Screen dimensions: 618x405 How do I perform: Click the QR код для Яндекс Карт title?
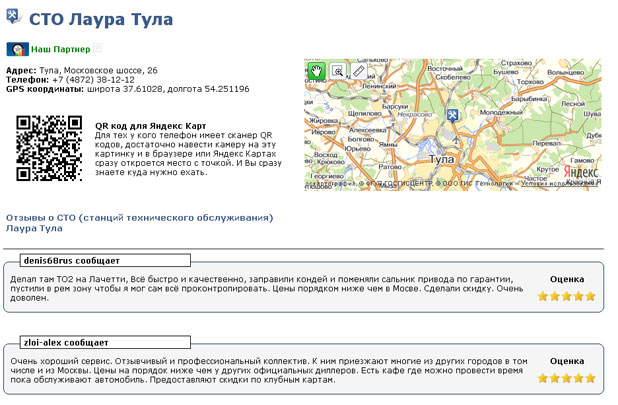(x=150, y=125)
